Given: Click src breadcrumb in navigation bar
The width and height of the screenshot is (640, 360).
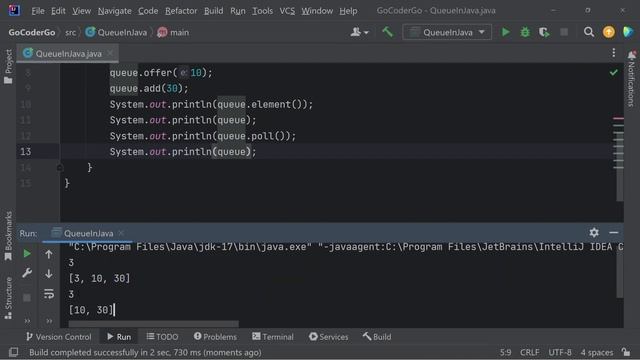Looking at the screenshot, I should pyautogui.click(x=70, y=32).
